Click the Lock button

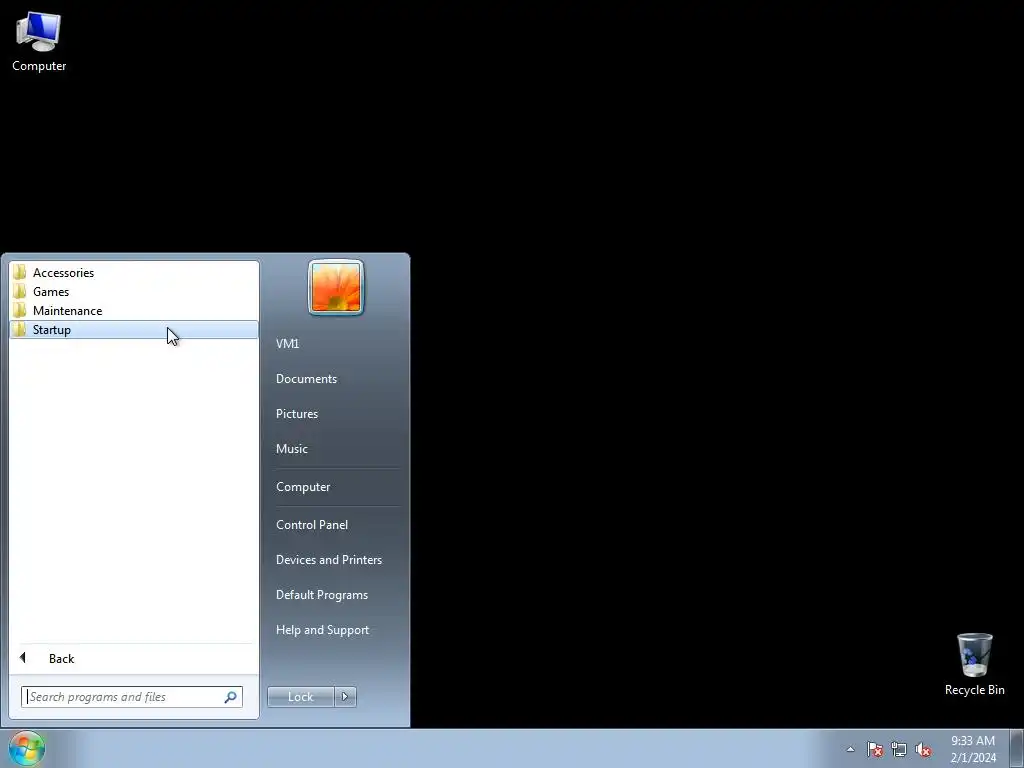coord(300,697)
